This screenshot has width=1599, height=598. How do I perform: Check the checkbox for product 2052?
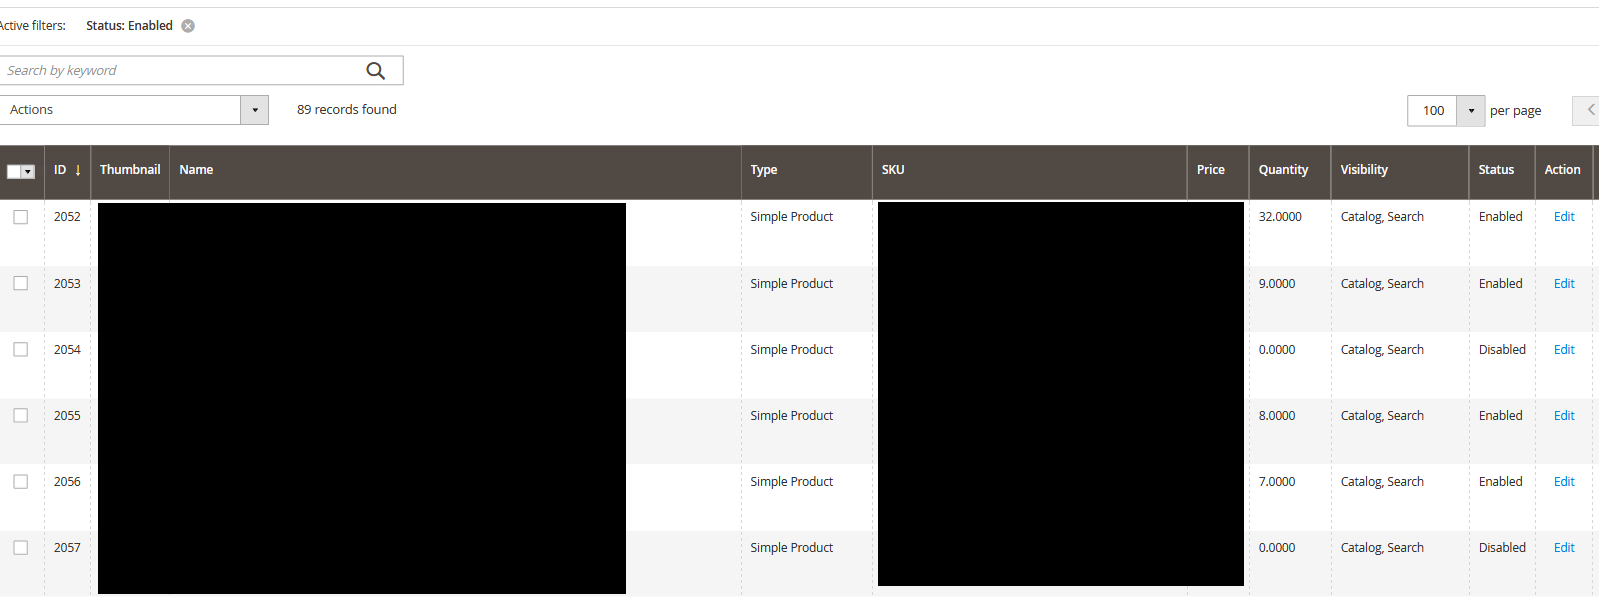(20, 216)
